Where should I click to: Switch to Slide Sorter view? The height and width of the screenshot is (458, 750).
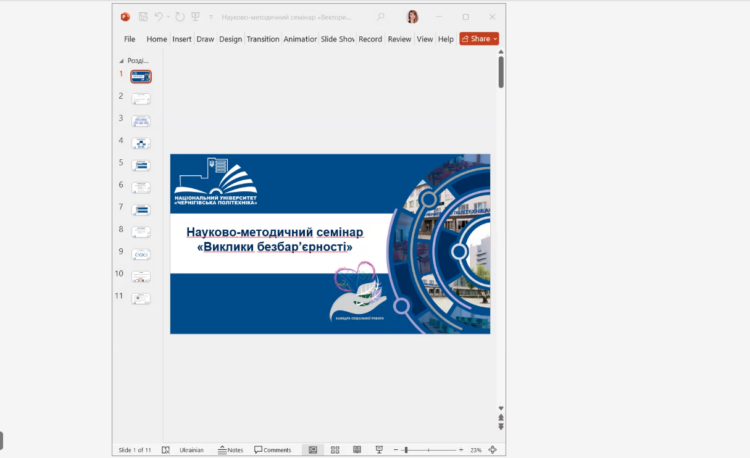(x=335, y=450)
